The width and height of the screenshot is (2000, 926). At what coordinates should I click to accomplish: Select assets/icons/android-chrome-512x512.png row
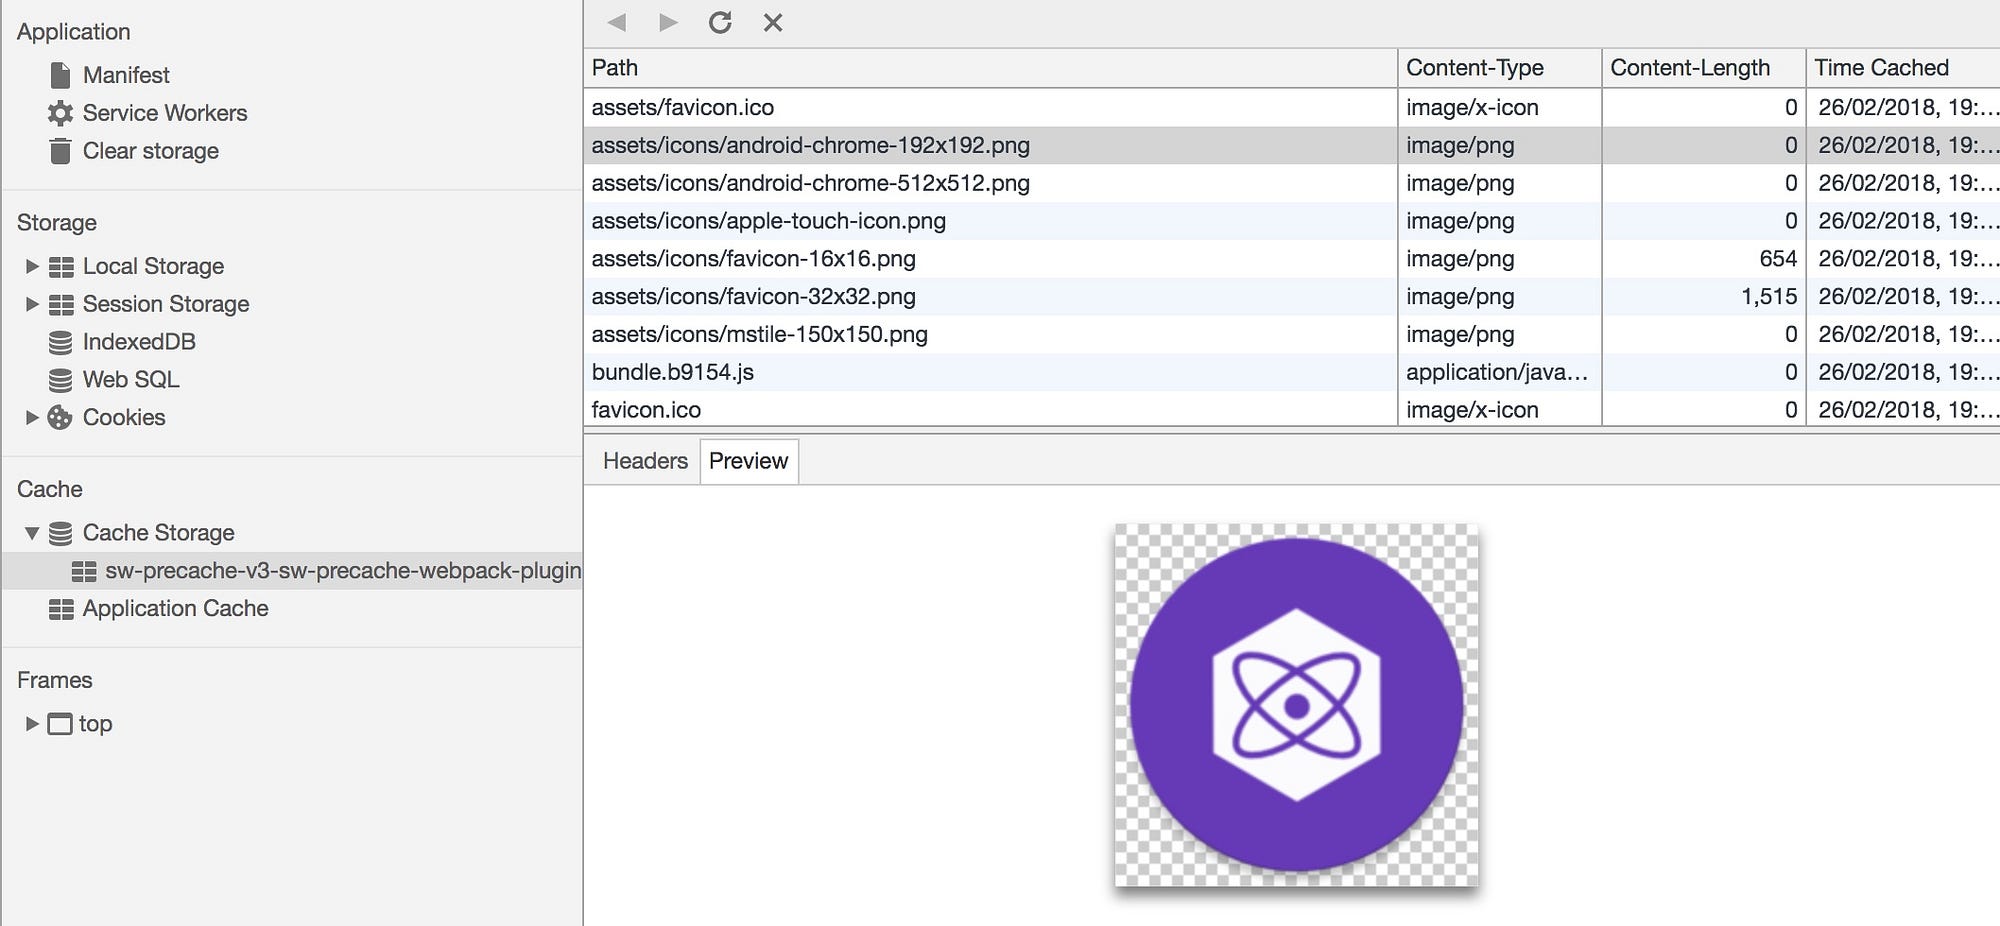click(1292, 183)
